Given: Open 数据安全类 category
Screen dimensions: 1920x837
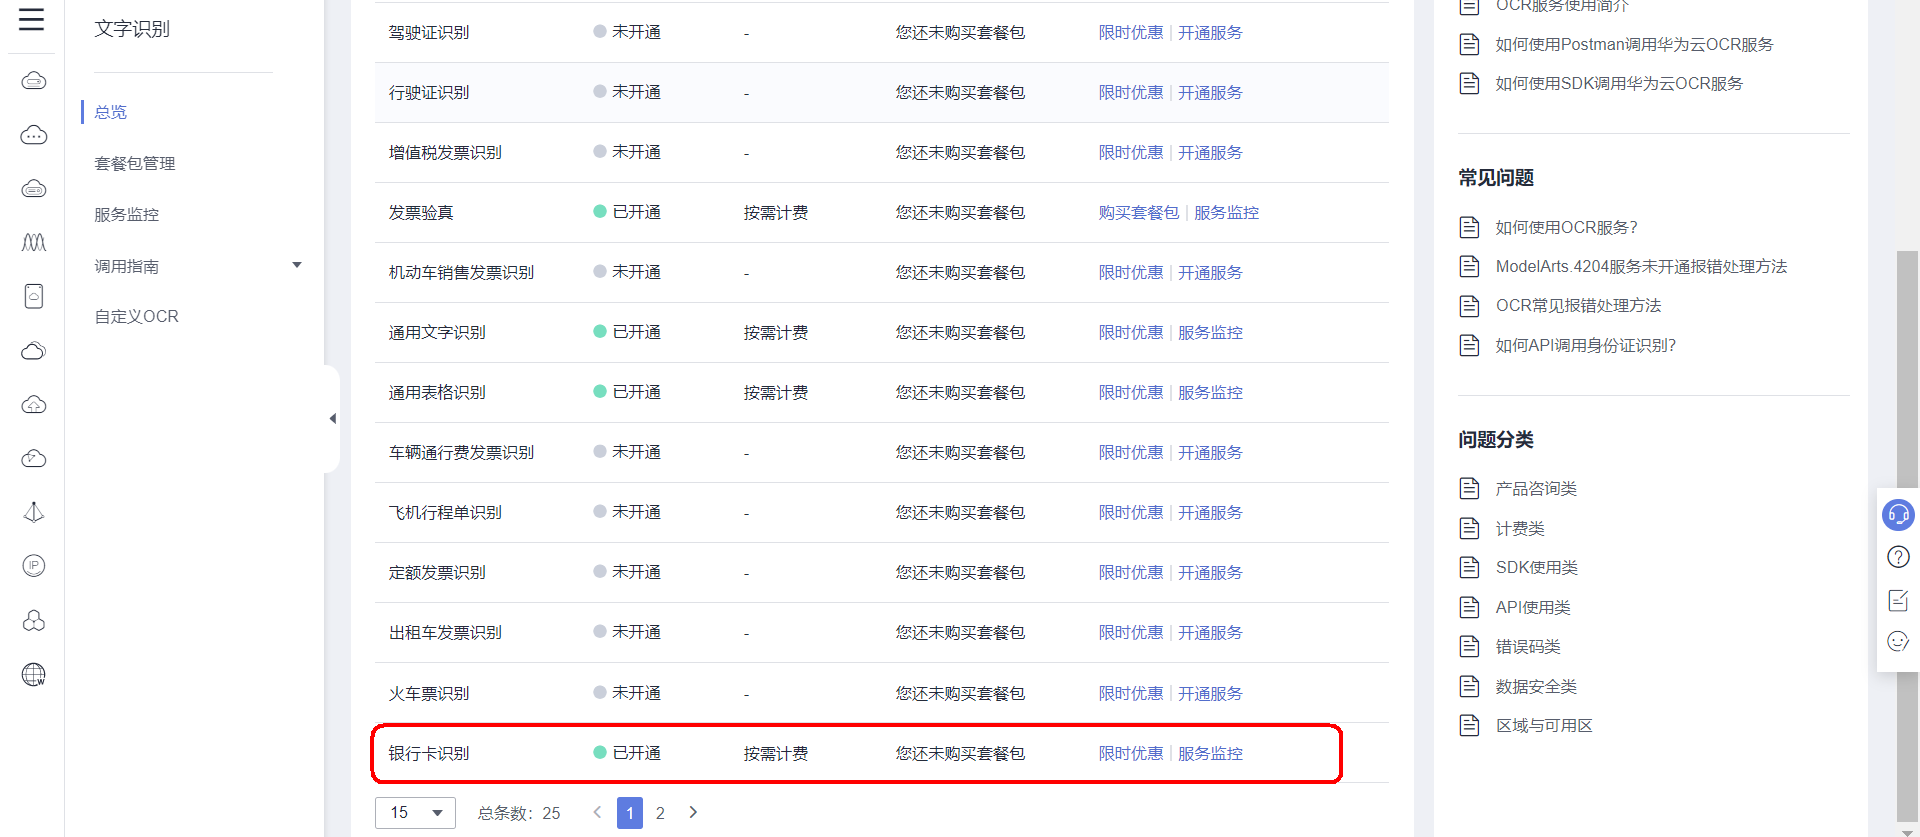Looking at the screenshot, I should pos(1536,686).
